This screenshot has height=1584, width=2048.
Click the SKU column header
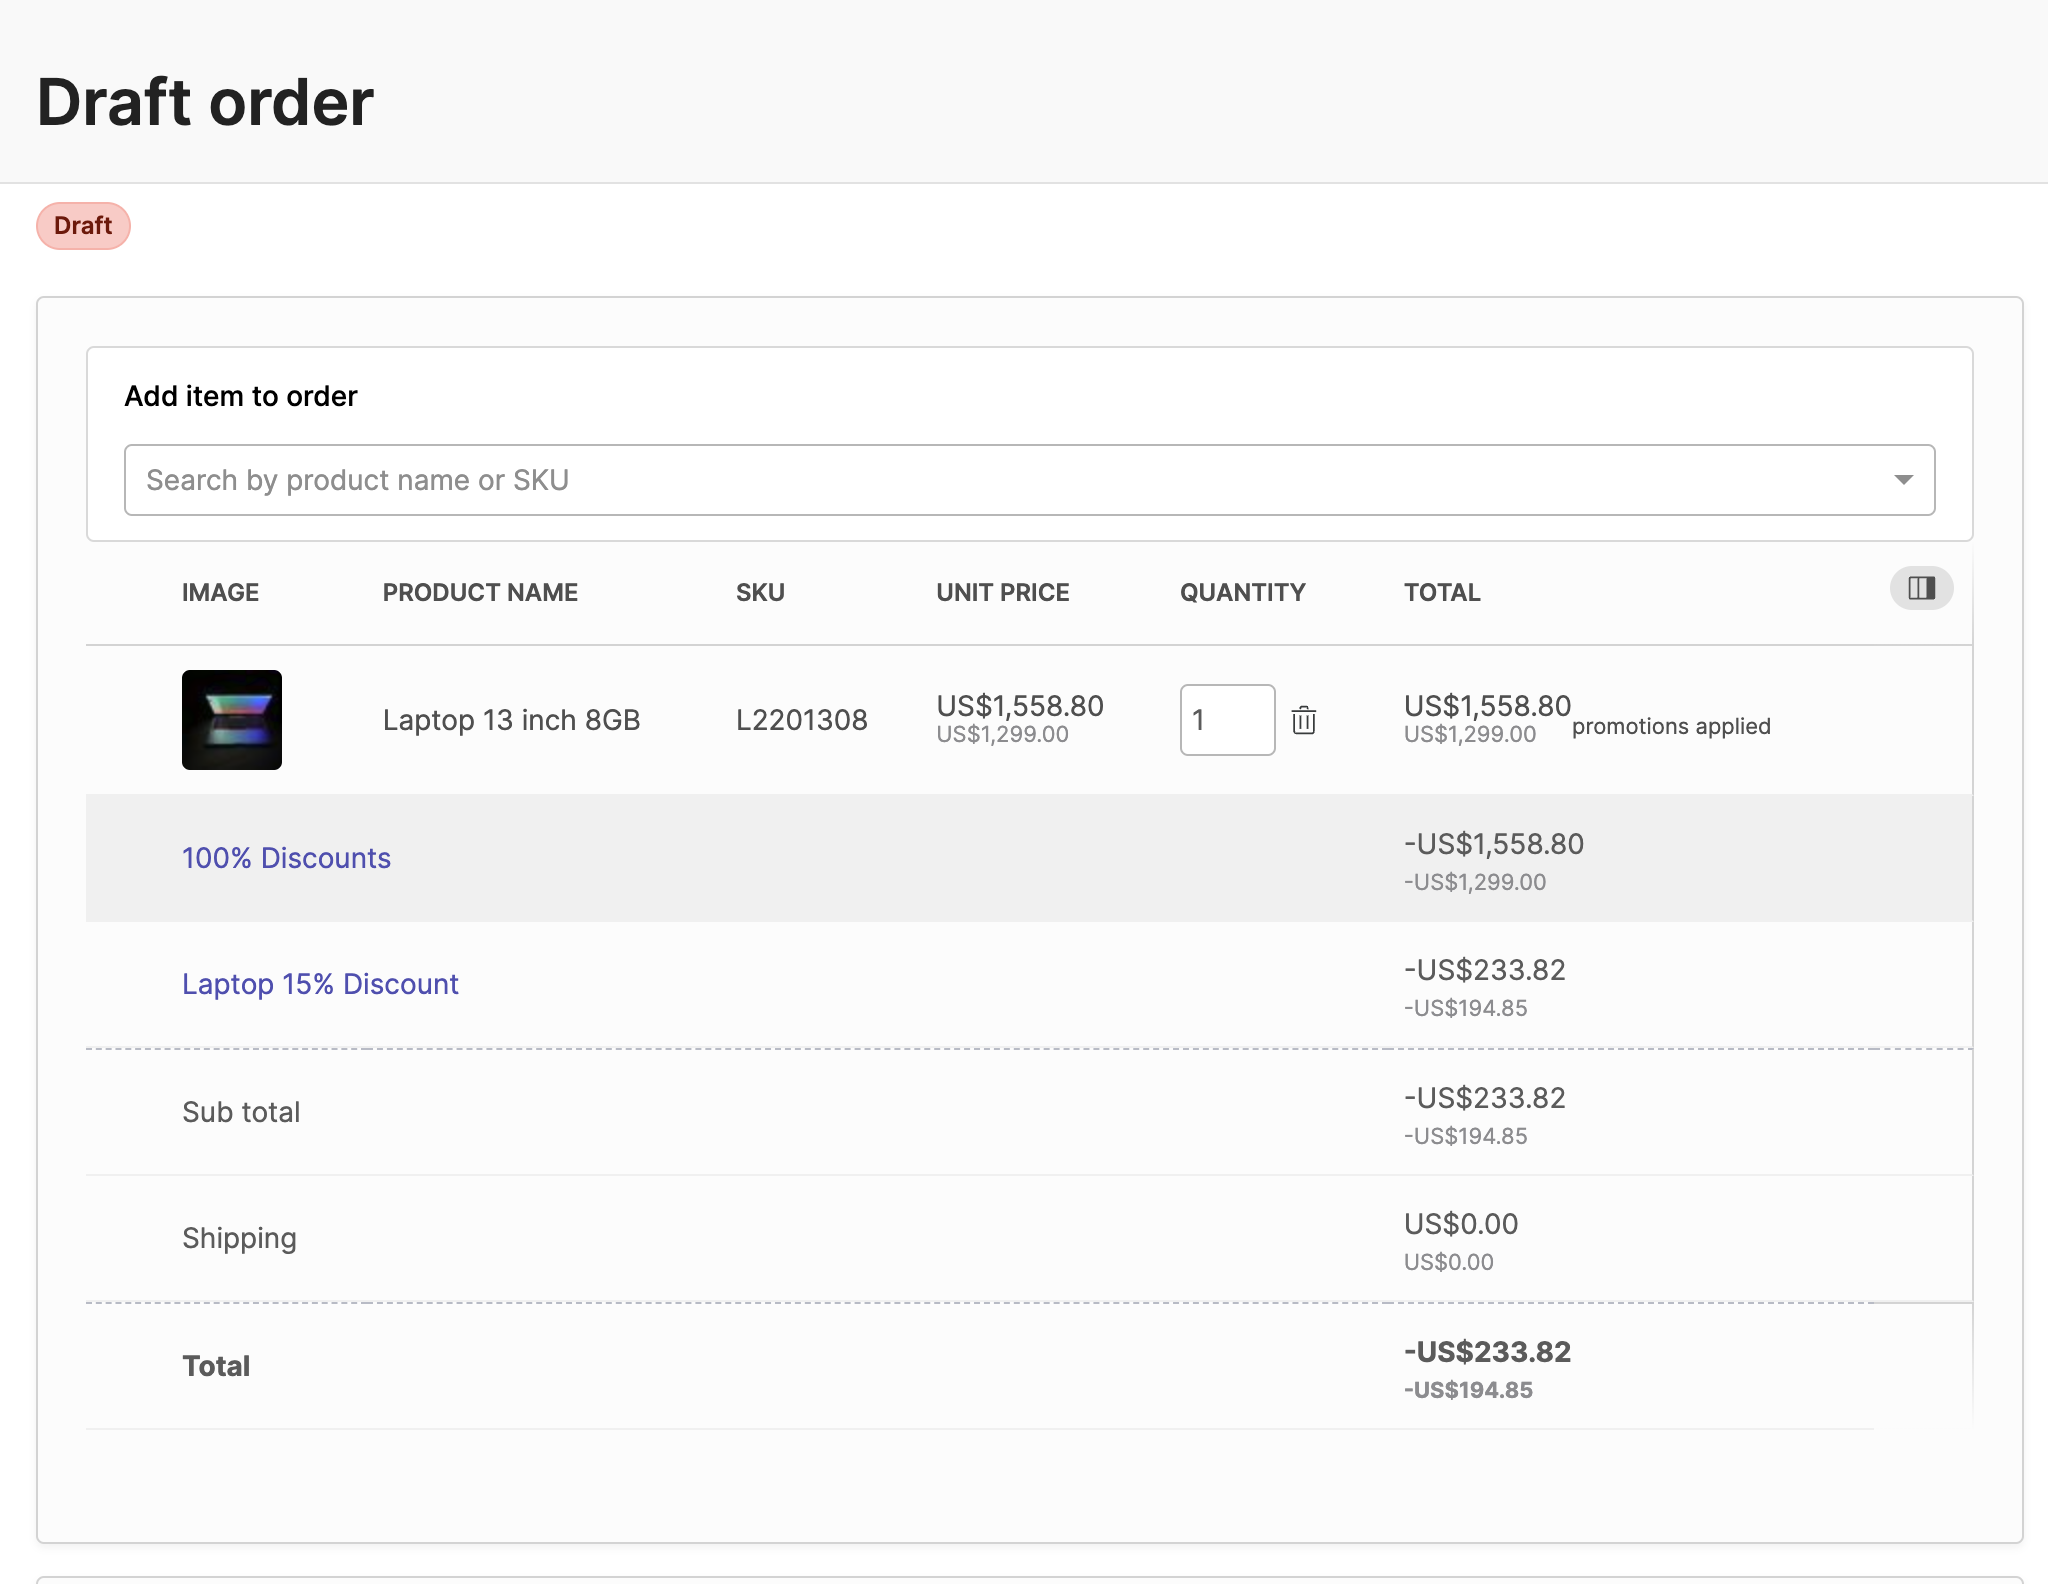[760, 592]
